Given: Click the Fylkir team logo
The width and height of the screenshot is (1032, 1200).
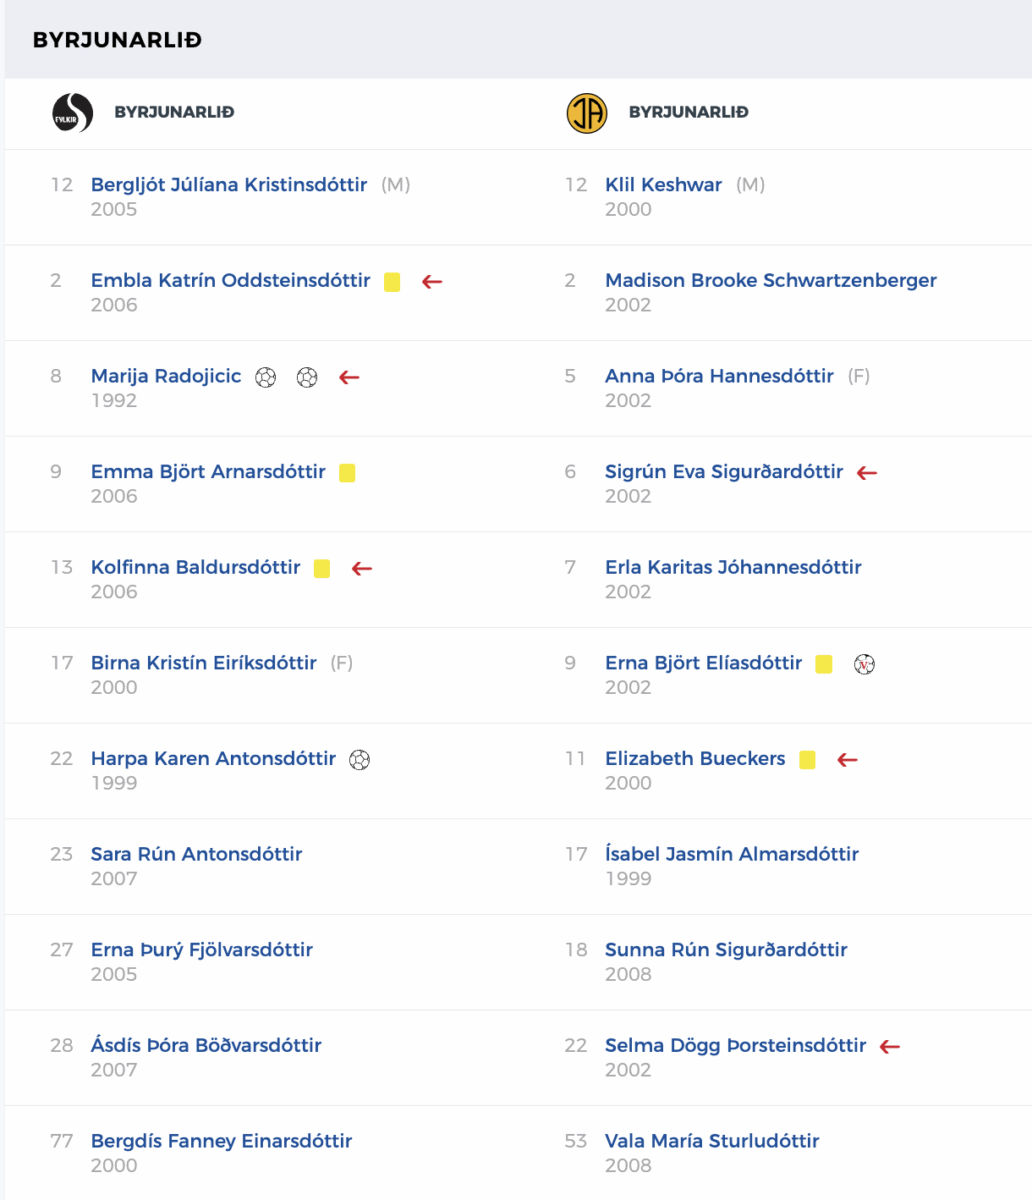Looking at the screenshot, I should 72,112.
